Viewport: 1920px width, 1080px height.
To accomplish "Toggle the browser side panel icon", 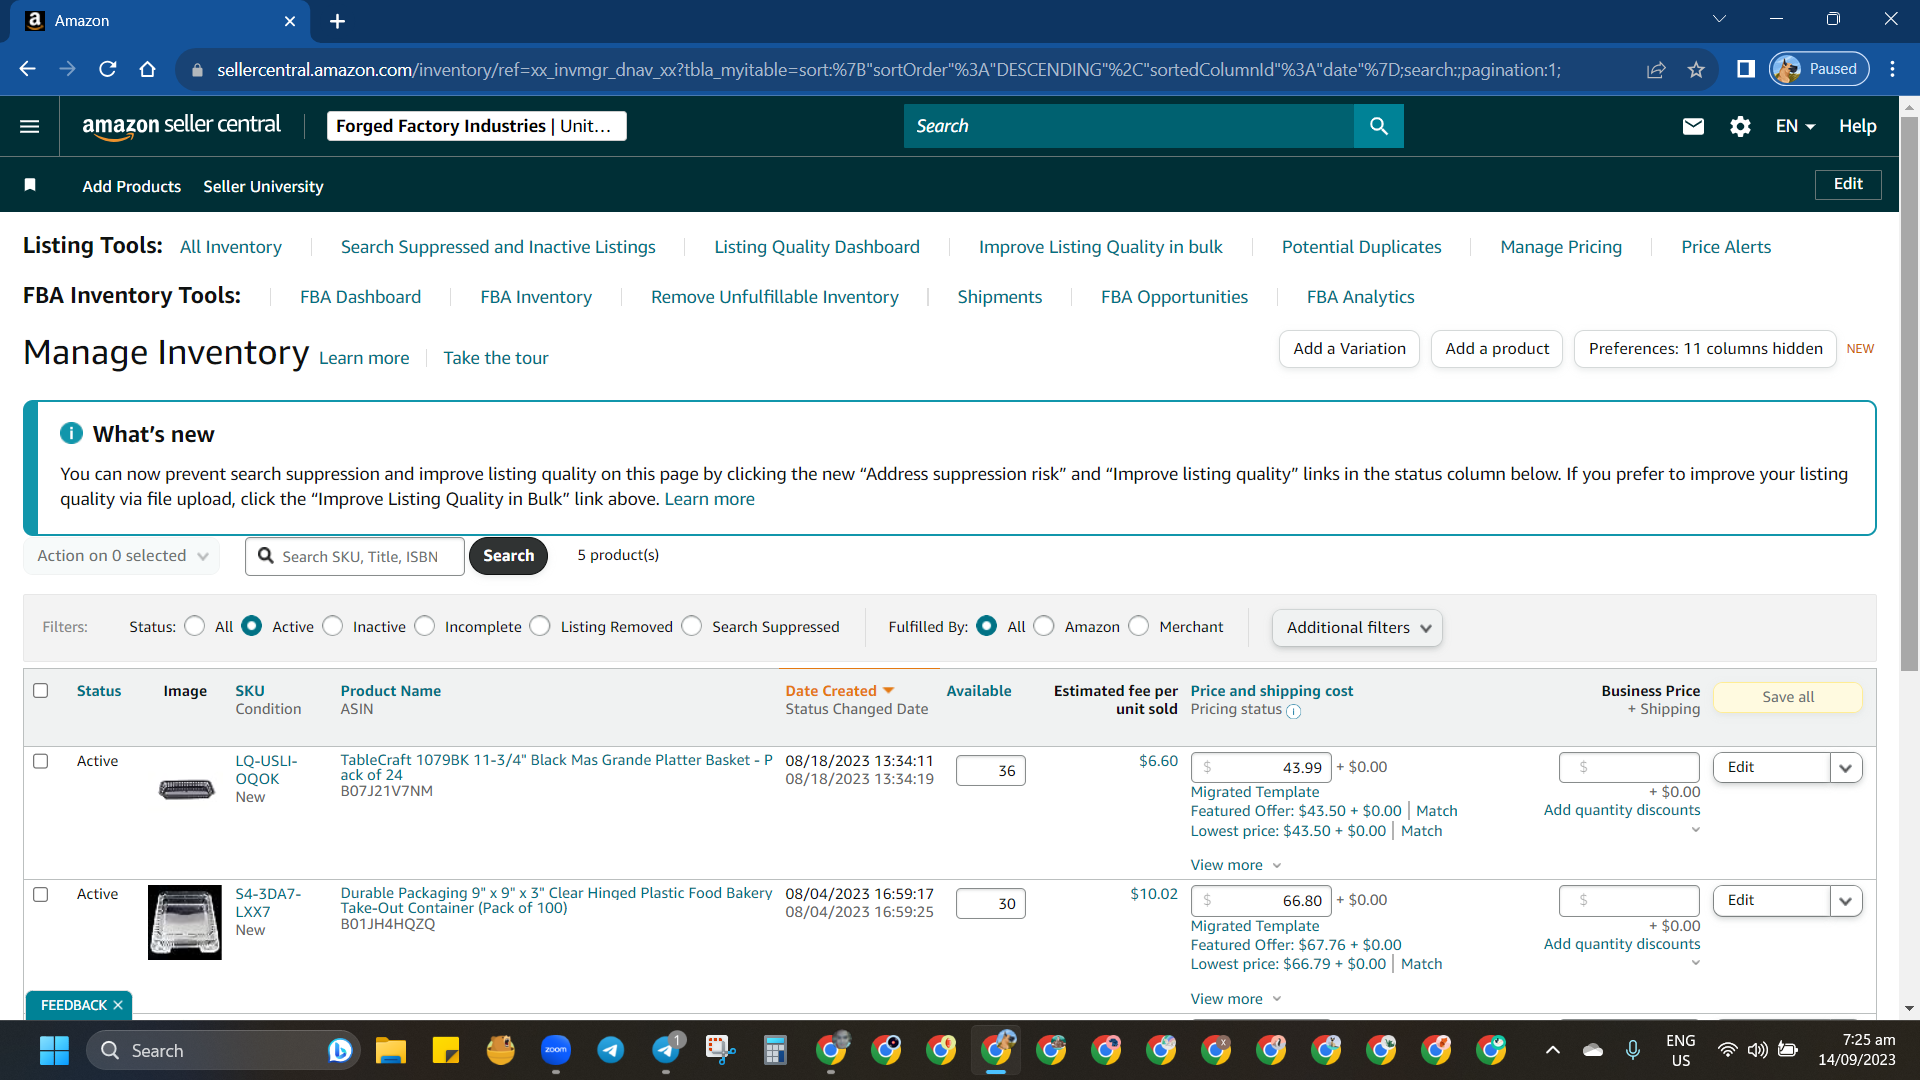I will pos(1746,69).
